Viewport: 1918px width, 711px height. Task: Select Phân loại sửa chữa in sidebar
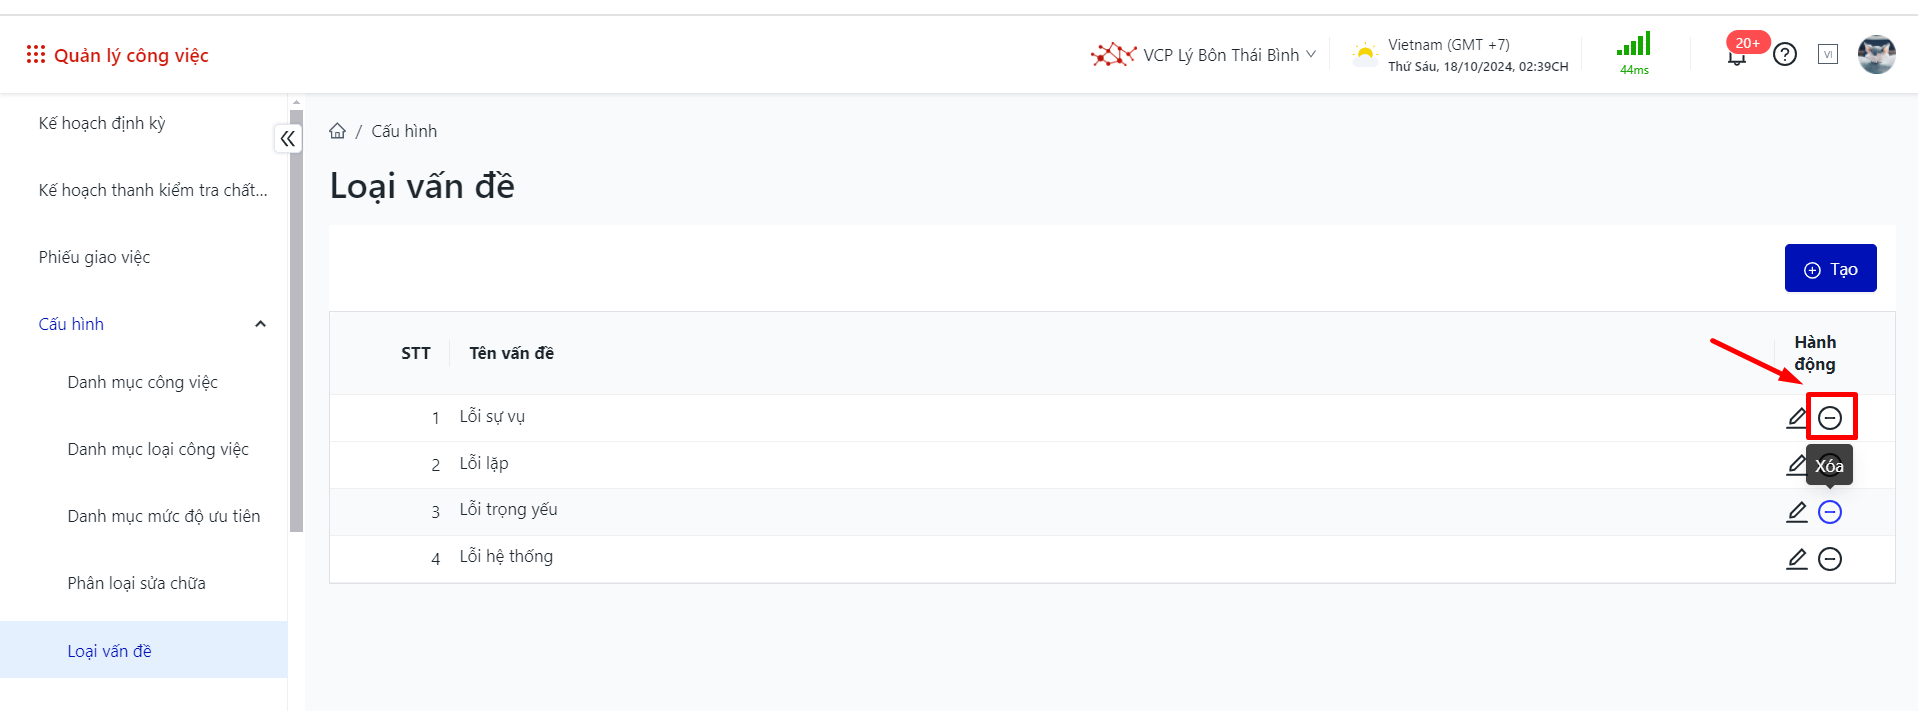[136, 583]
